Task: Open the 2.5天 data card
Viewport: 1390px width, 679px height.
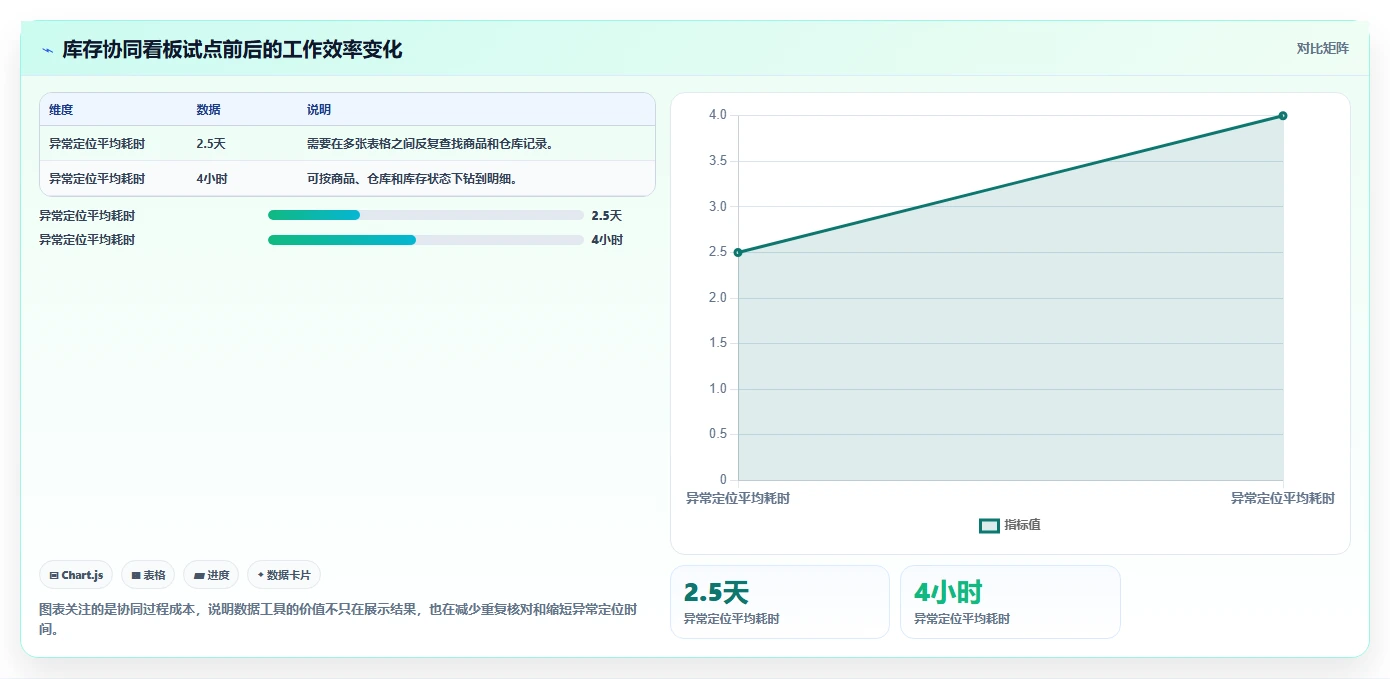Action: point(780,602)
